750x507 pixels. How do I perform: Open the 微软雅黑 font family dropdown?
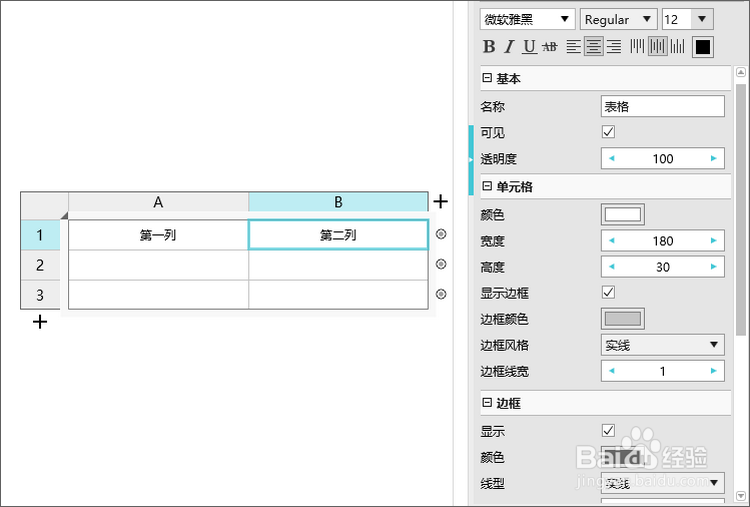(528, 19)
